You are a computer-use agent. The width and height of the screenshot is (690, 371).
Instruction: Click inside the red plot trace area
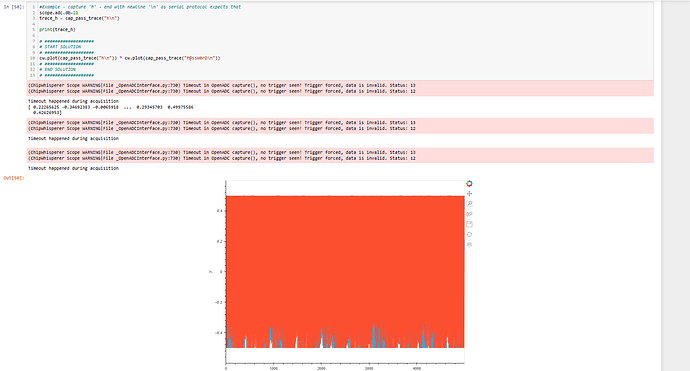(345, 264)
